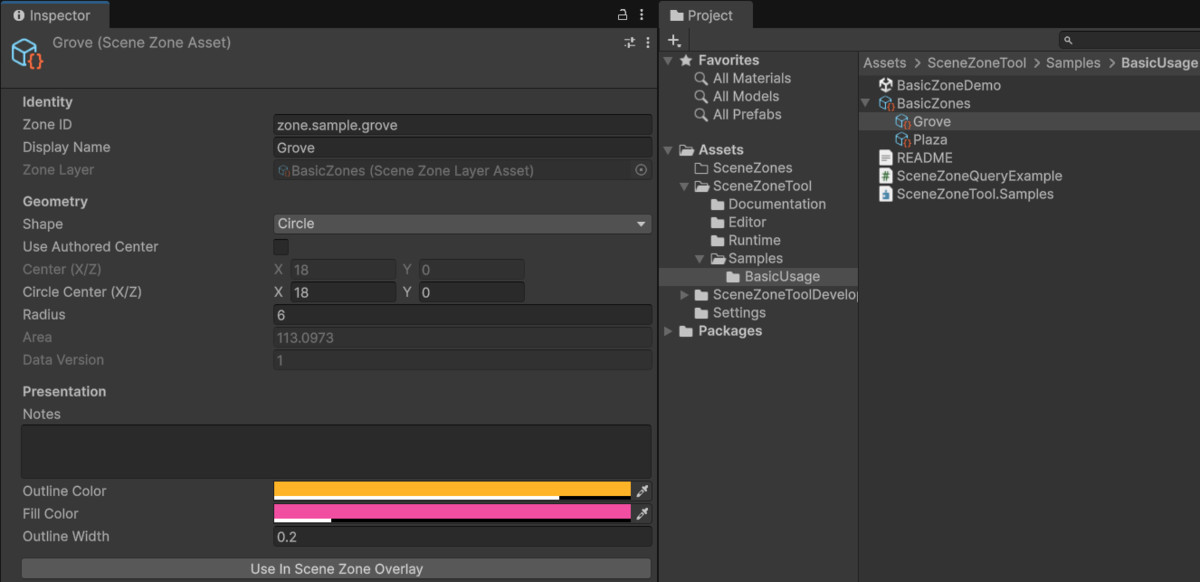Viewport: 1200px width, 582px height.
Task: Collapse BasicZones asset children
Action: [865, 103]
